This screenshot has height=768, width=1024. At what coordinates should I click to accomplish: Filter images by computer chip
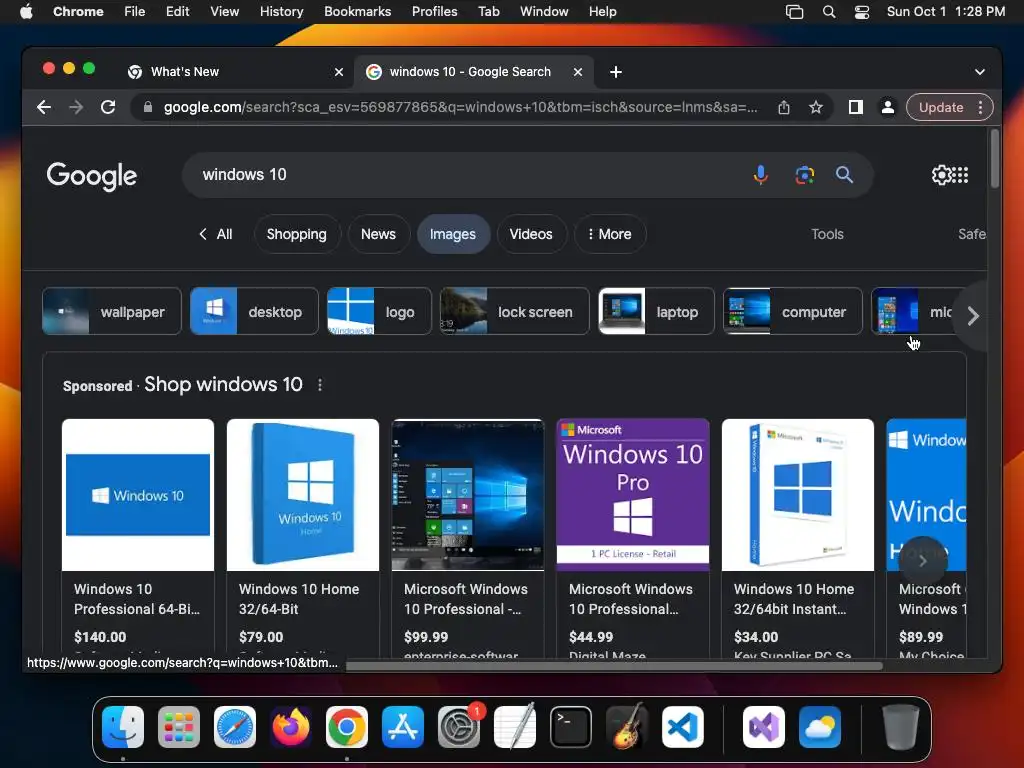(x=792, y=312)
